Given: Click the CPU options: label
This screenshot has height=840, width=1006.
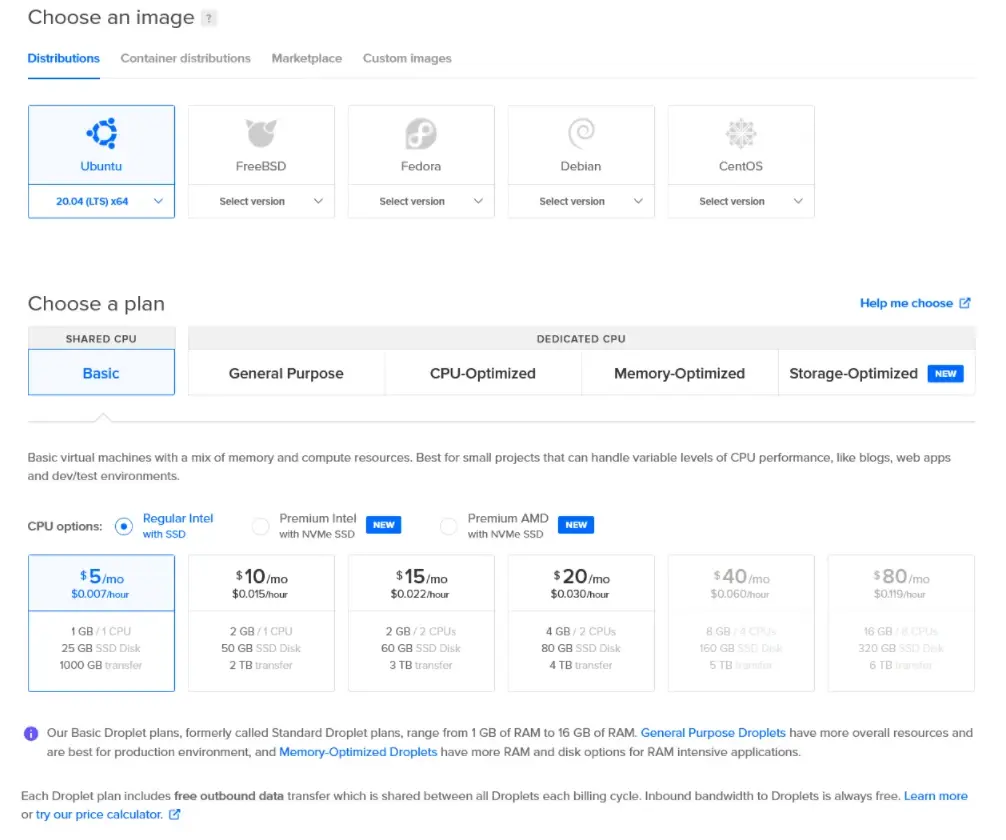Looking at the screenshot, I should point(65,526).
